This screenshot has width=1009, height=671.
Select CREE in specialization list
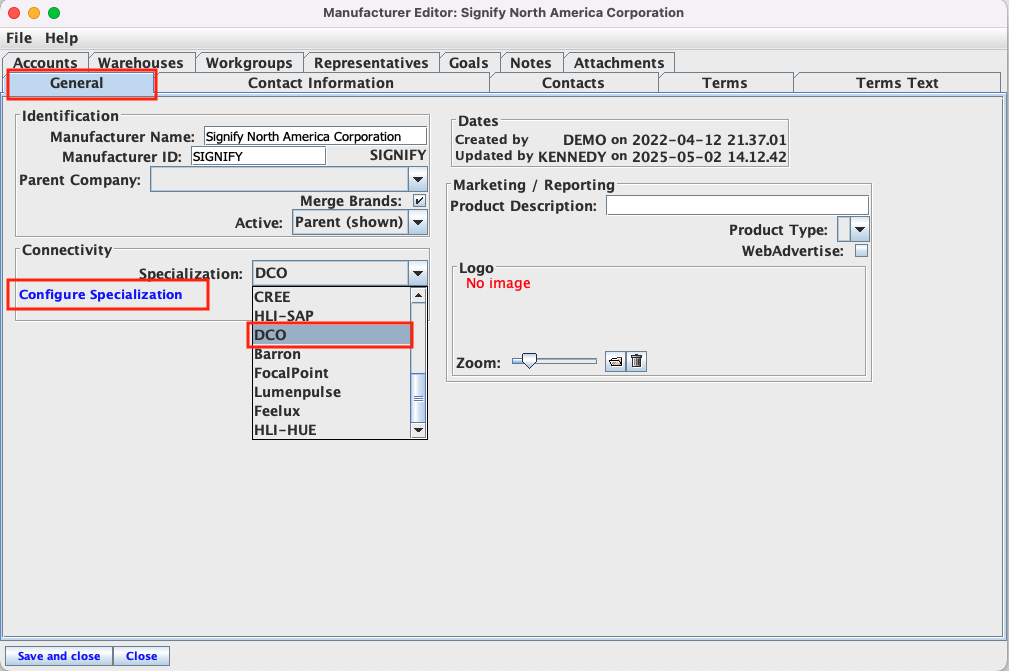point(331,297)
